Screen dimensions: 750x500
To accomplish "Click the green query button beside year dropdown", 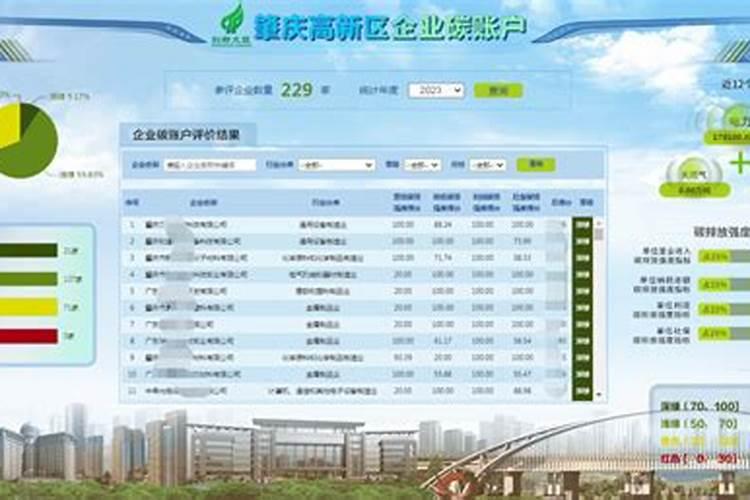I will (498, 90).
